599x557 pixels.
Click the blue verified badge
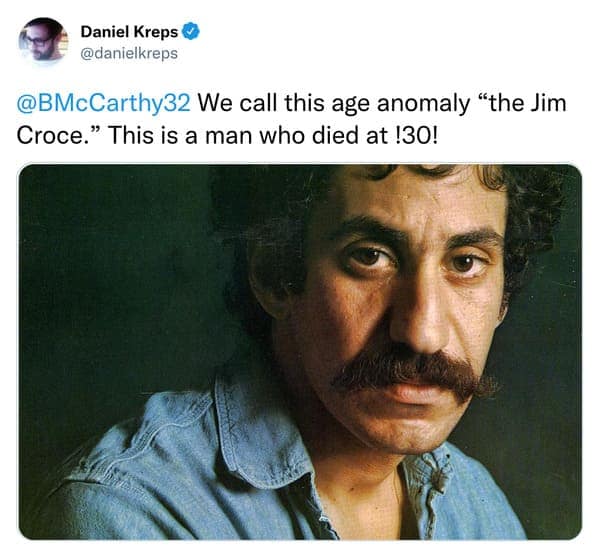coord(190,32)
